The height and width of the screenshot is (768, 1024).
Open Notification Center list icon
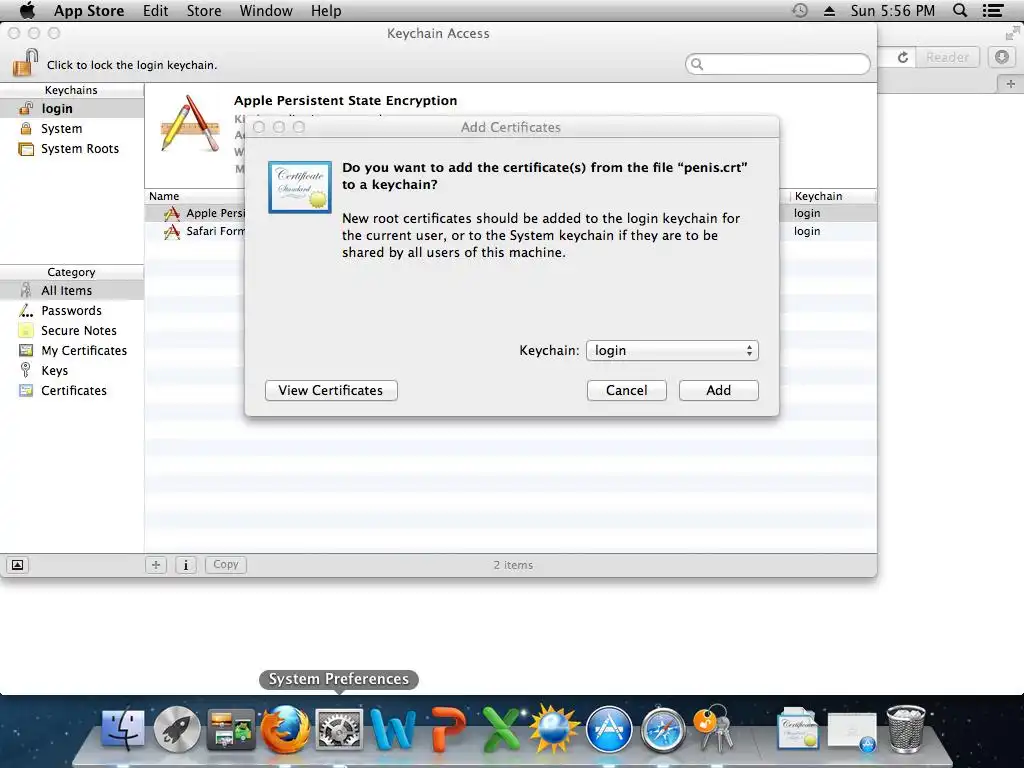(993, 10)
